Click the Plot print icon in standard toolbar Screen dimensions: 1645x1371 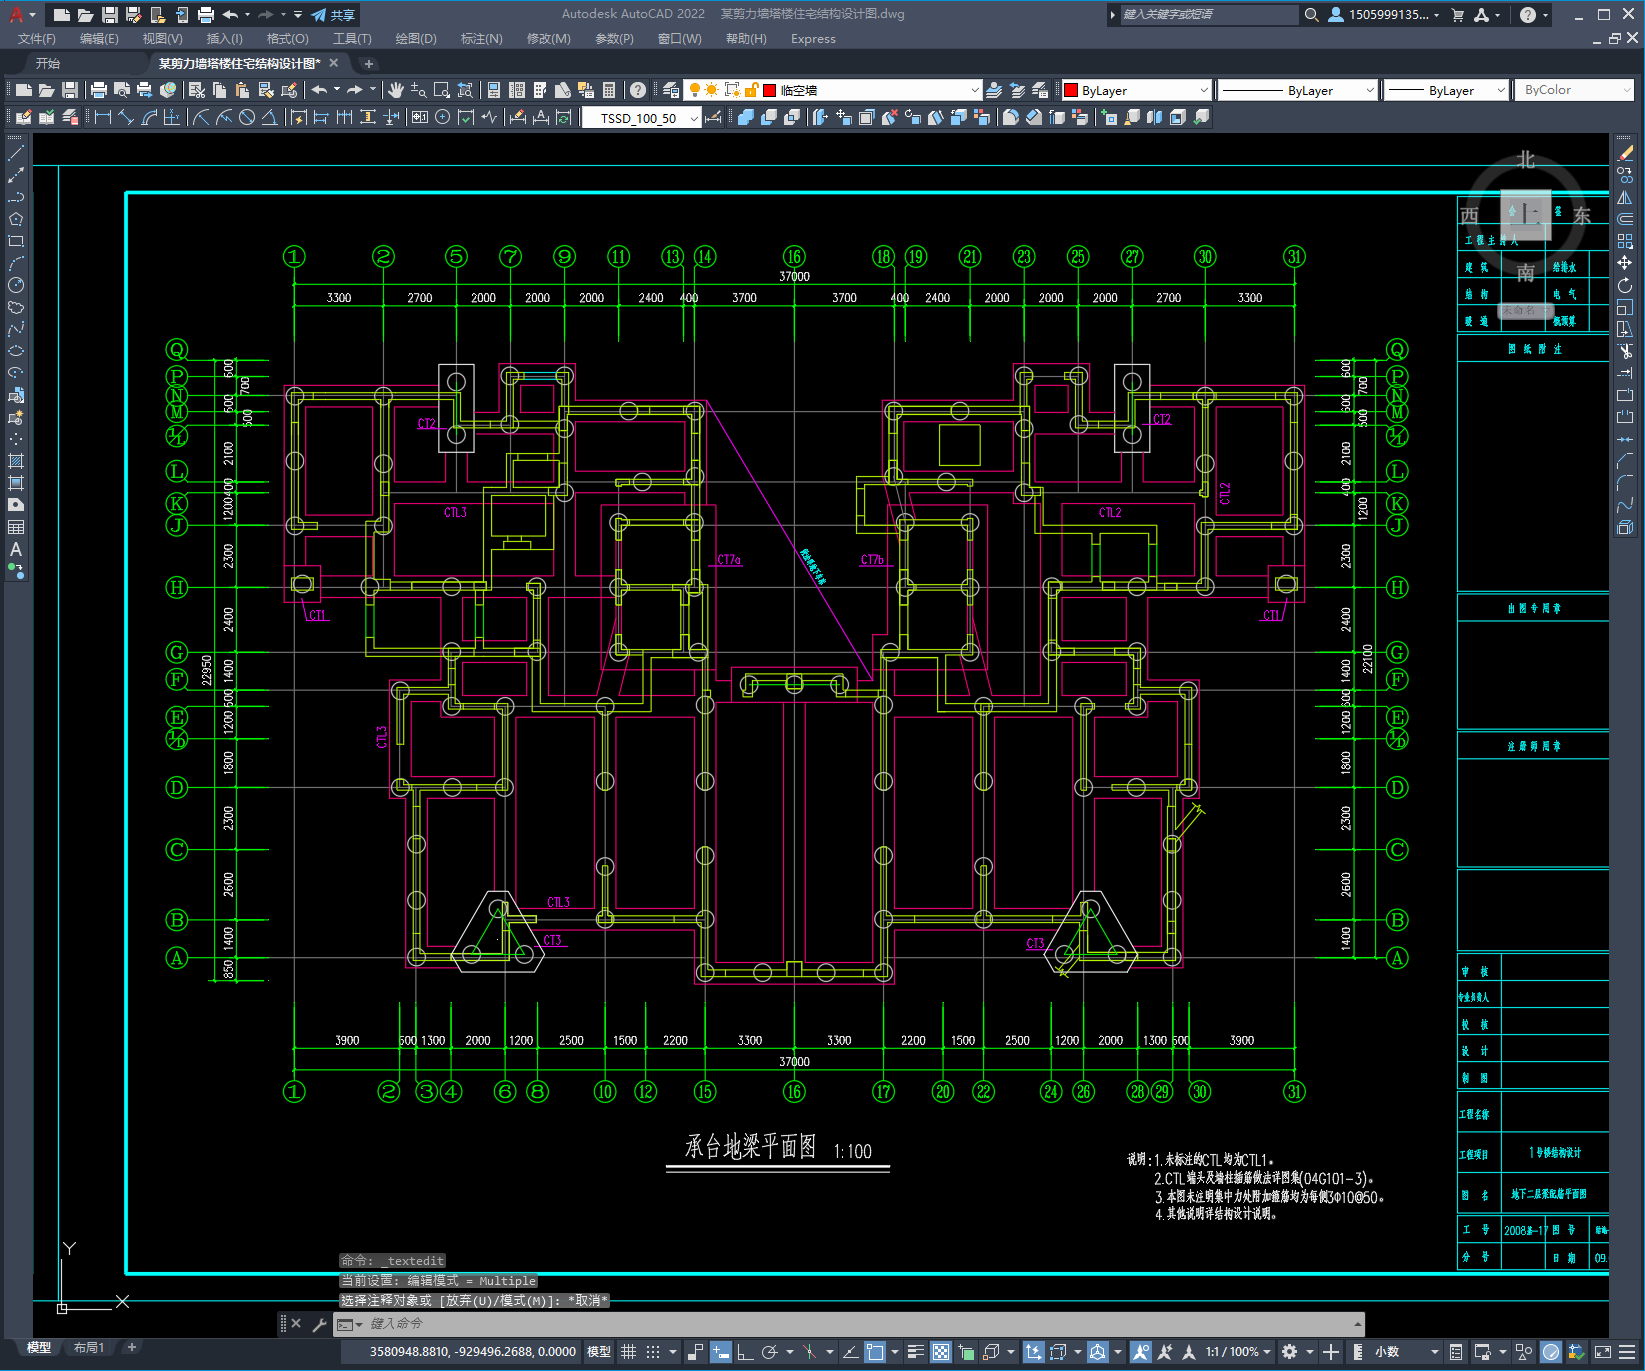(98, 90)
